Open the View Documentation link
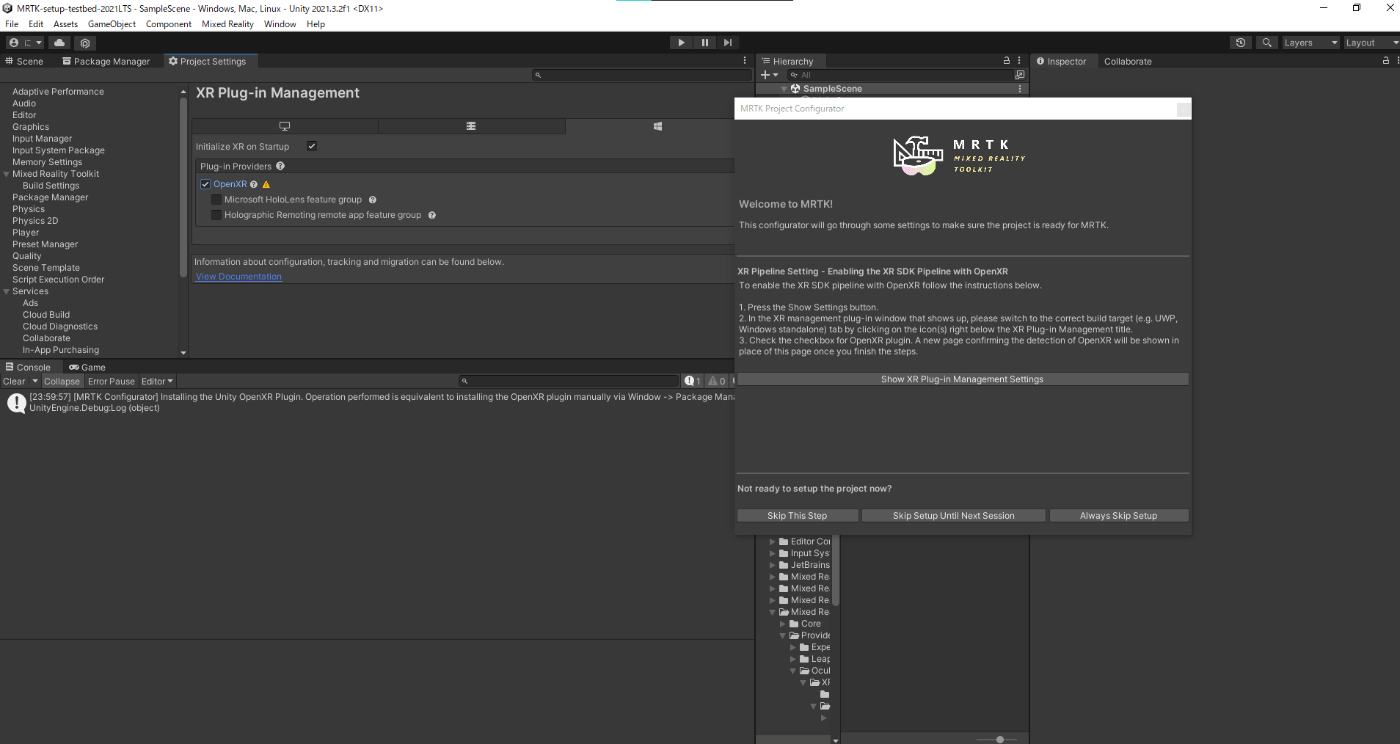This screenshot has height=744, width=1400. tap(238, 276)
